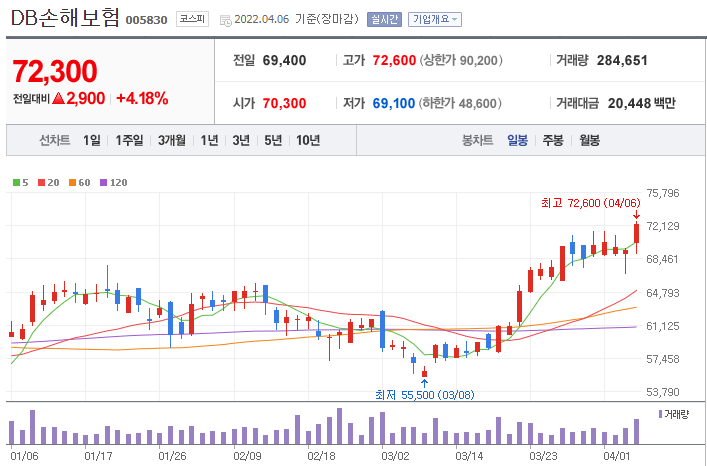Click the purple 120-day moving average swatch
Viewport: 707px width, 466px height.
(x=104, y=183)
